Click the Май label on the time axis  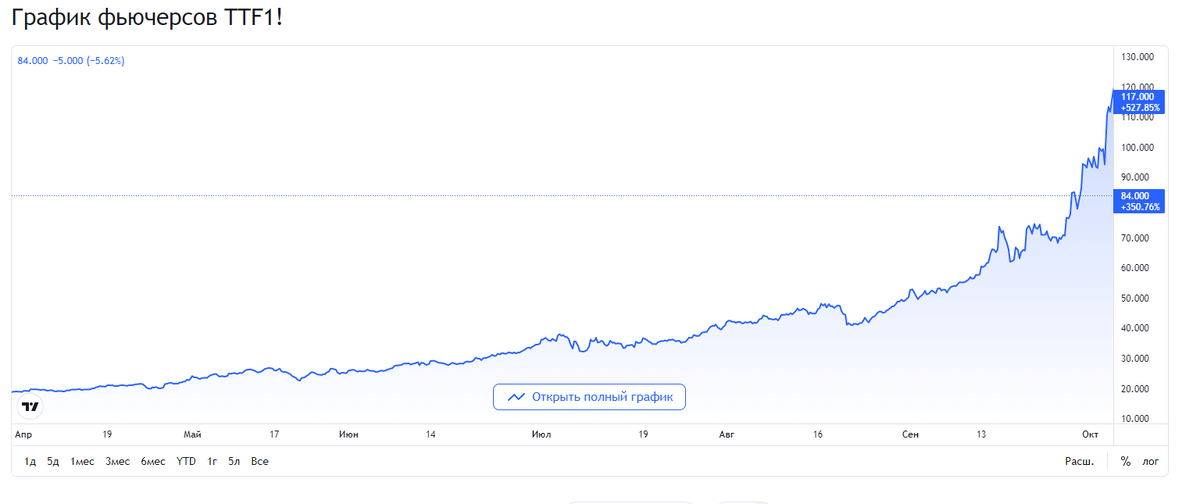tap(193, 434)
